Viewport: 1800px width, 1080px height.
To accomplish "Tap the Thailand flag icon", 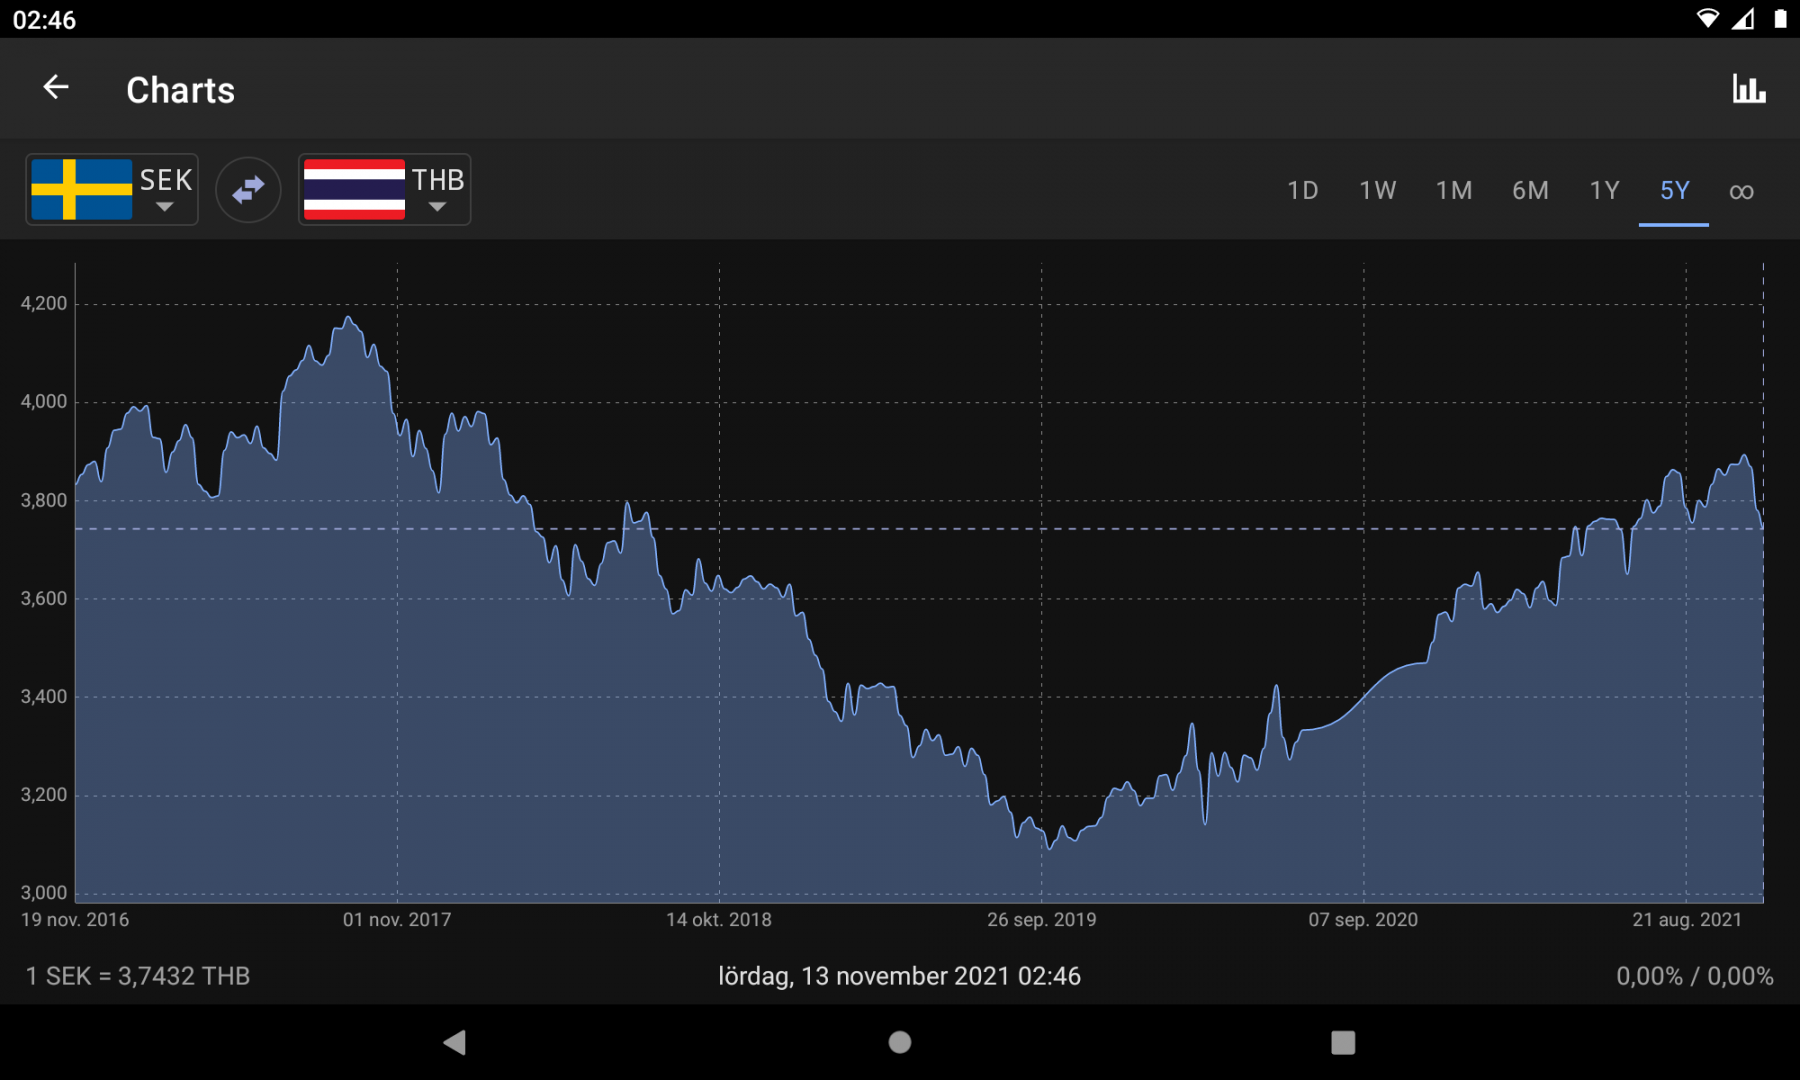I will pos(354,189).
